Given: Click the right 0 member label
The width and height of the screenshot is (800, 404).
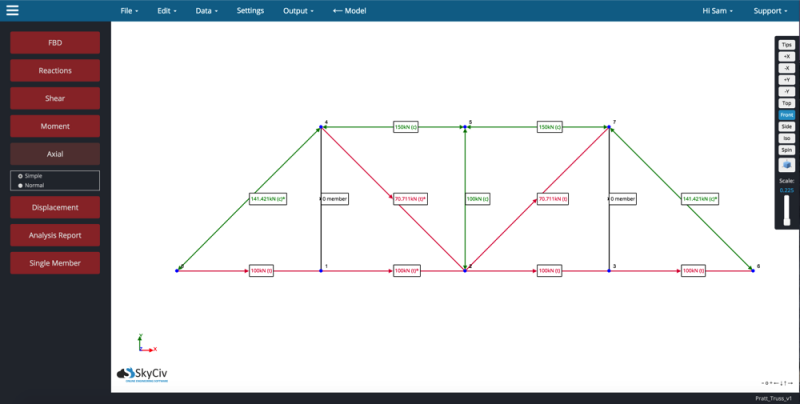Looking at the screenshot, I should click(622, 199).
